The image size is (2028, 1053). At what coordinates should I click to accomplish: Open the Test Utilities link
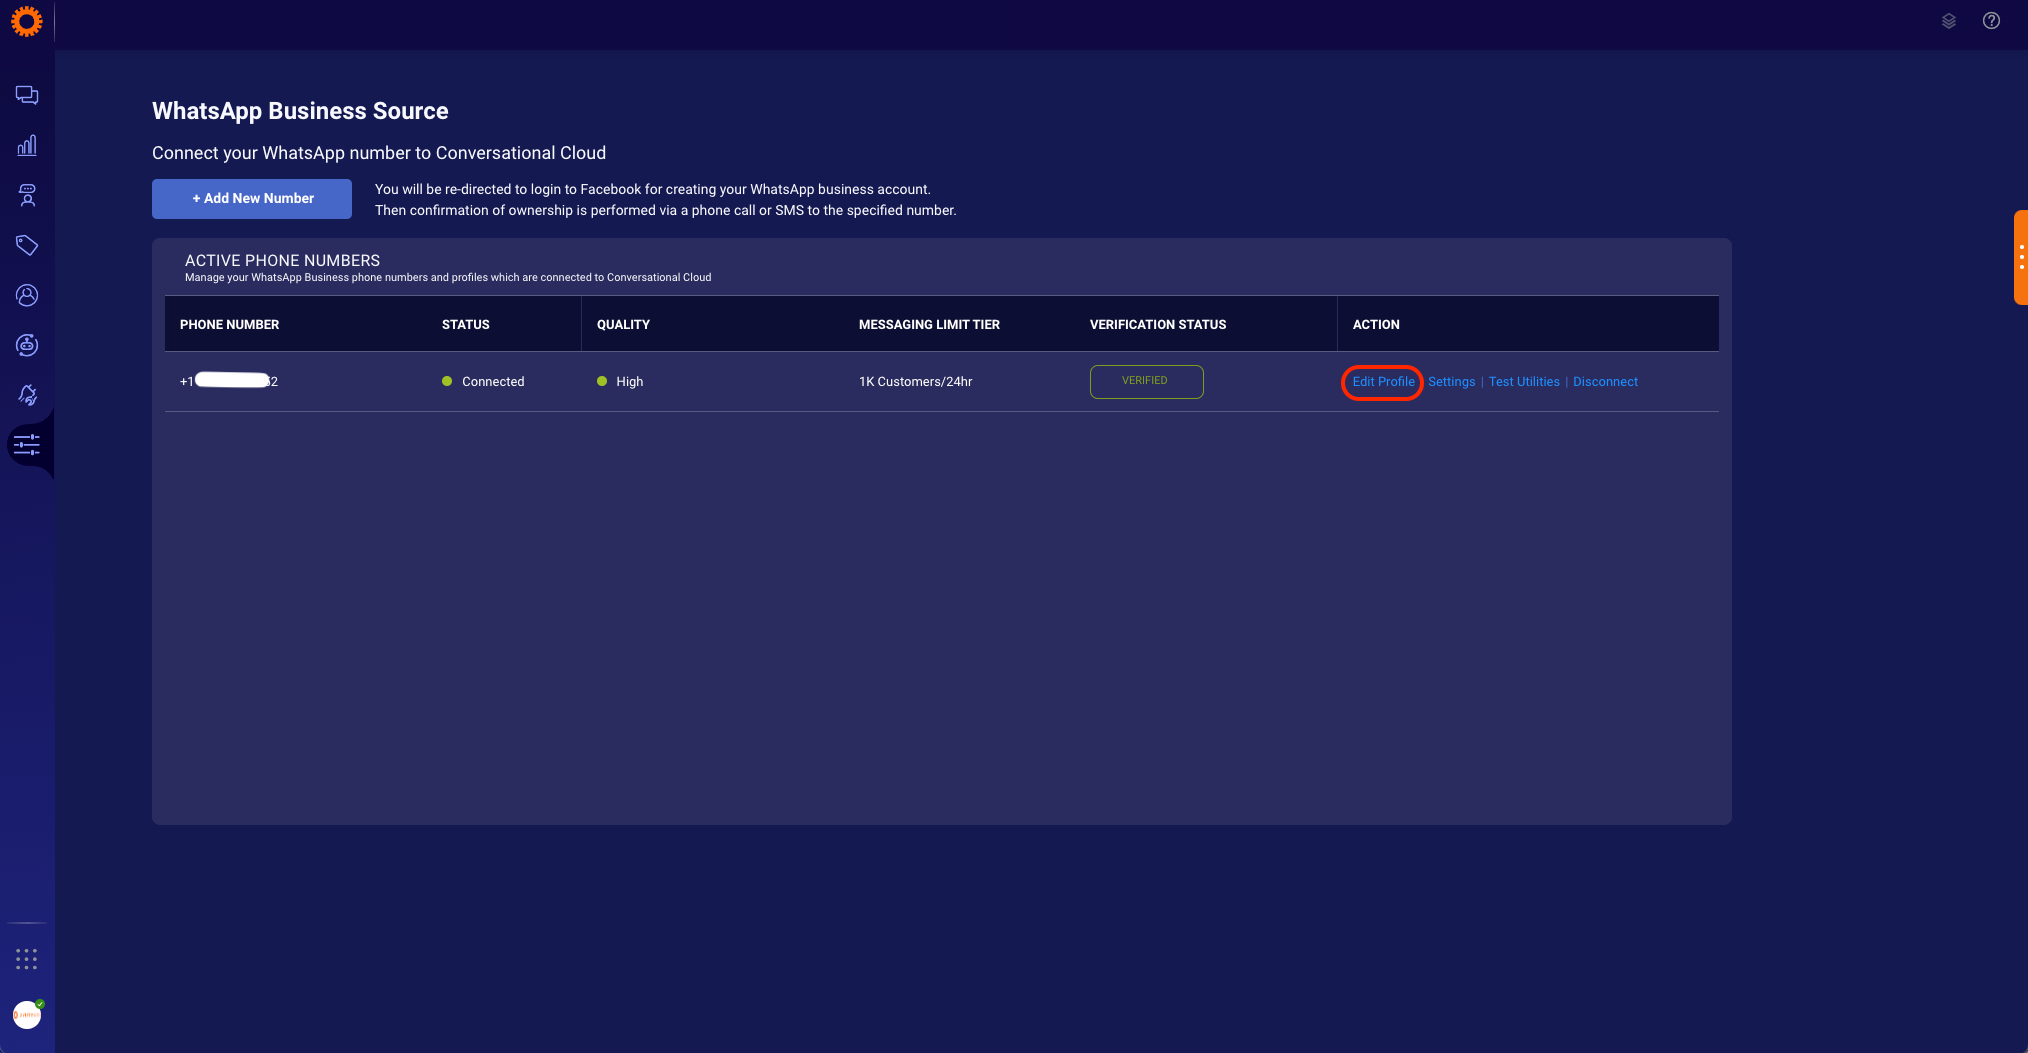coord(1524,382)
